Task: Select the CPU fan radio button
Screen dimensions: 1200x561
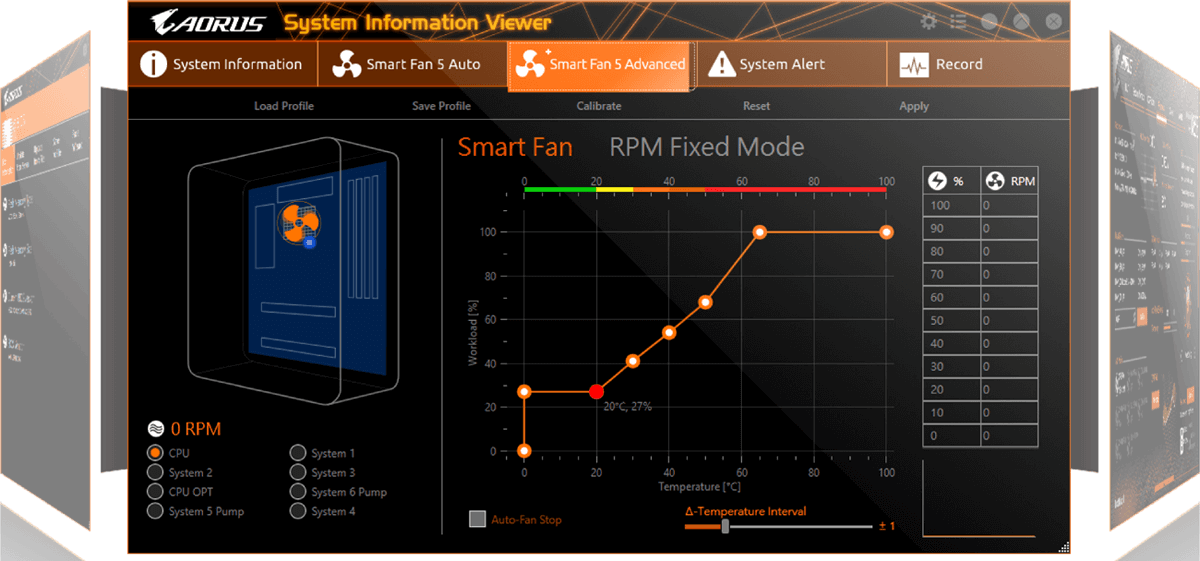Action: 155,453
